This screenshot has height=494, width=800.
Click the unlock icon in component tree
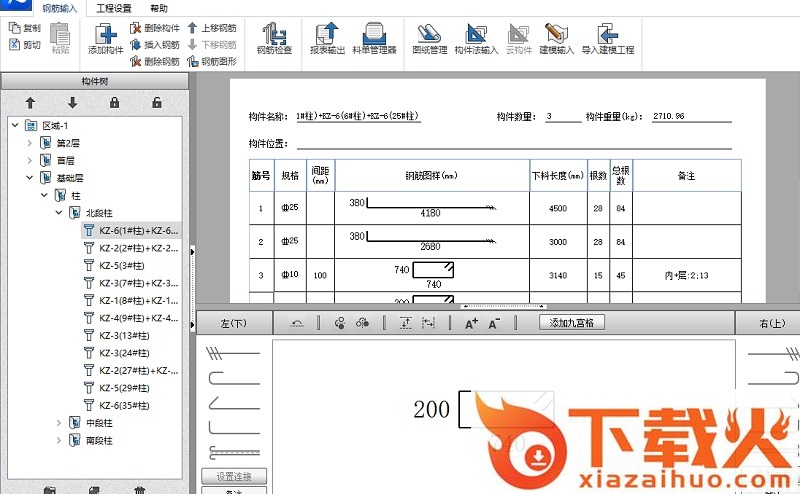tap(156, 103)
